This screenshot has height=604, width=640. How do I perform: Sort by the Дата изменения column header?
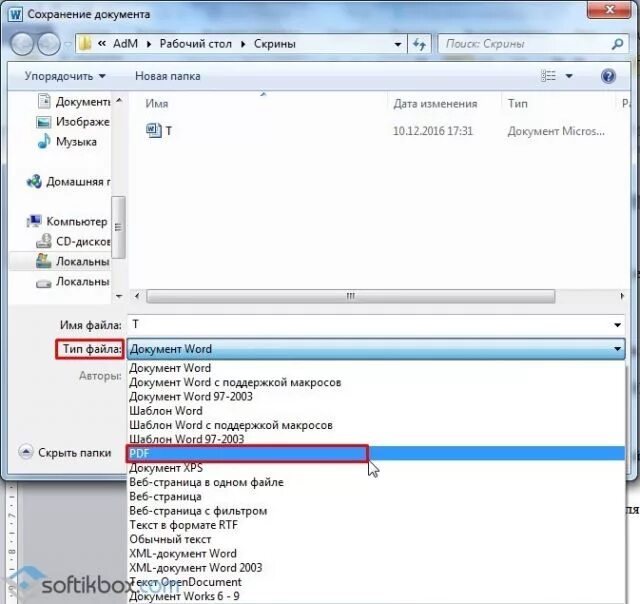tap(435, 104)
